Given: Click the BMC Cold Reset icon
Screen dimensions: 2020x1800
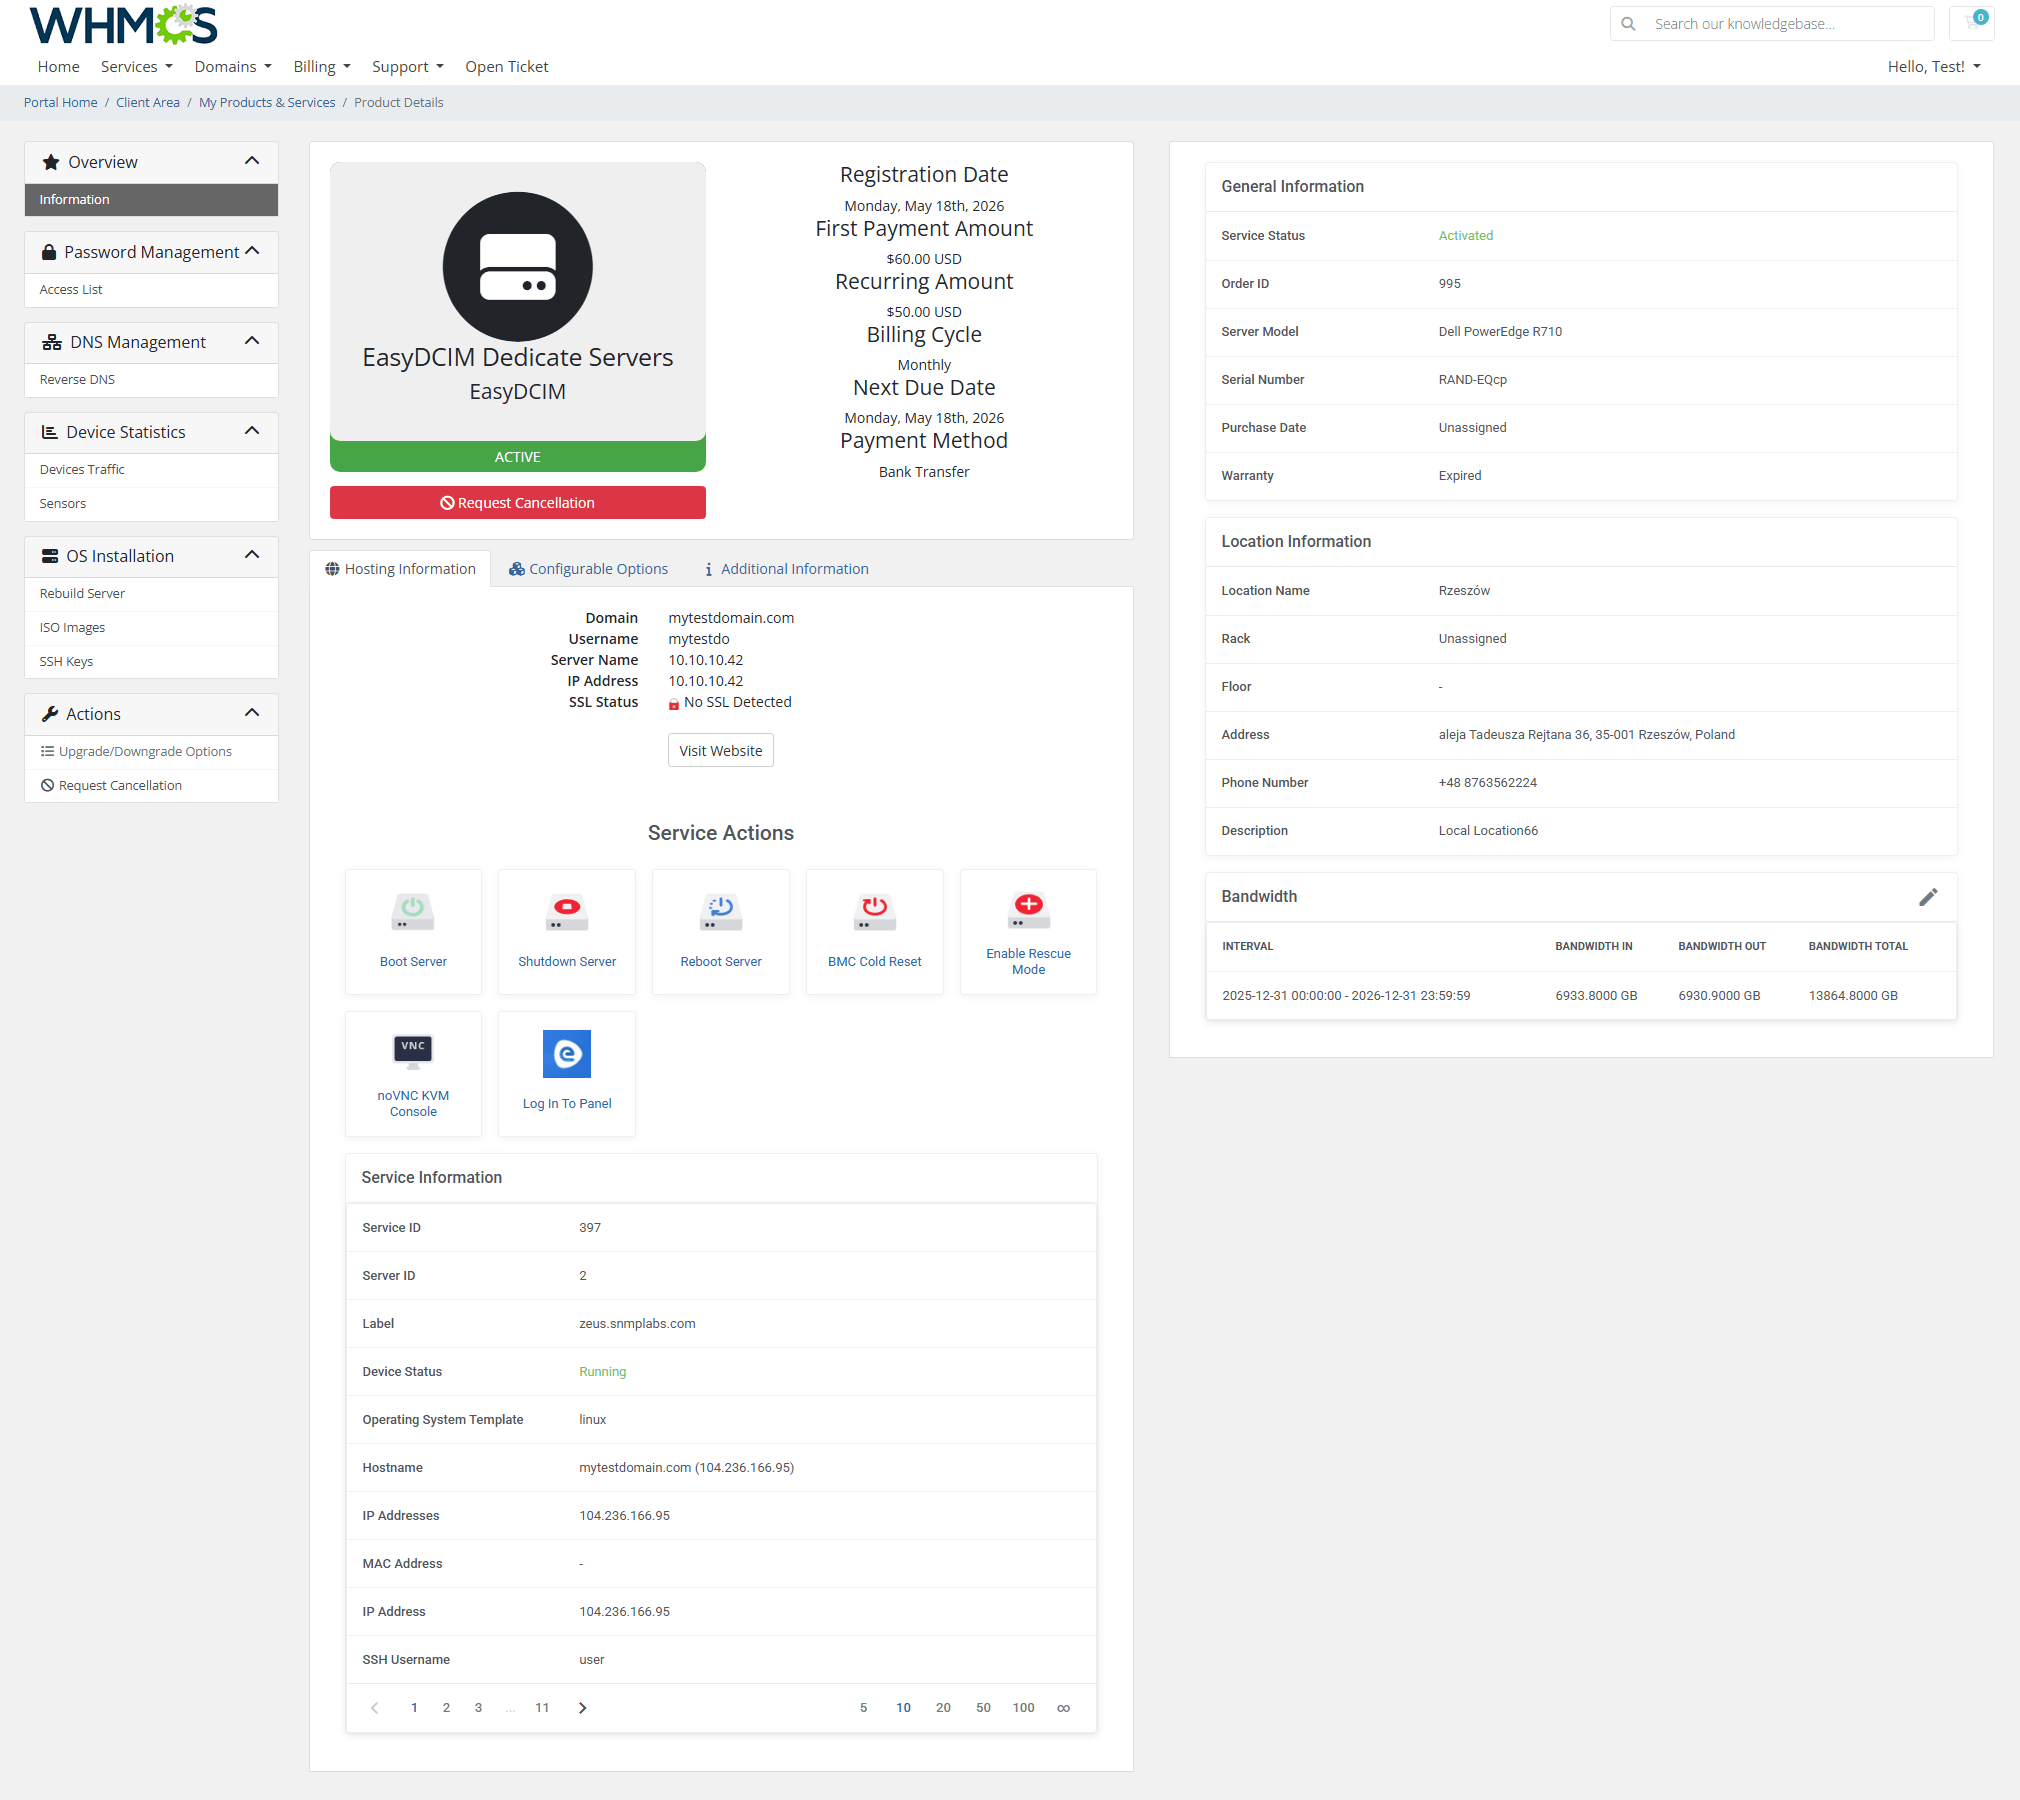Looking at the screenshot, I should 875,911.
